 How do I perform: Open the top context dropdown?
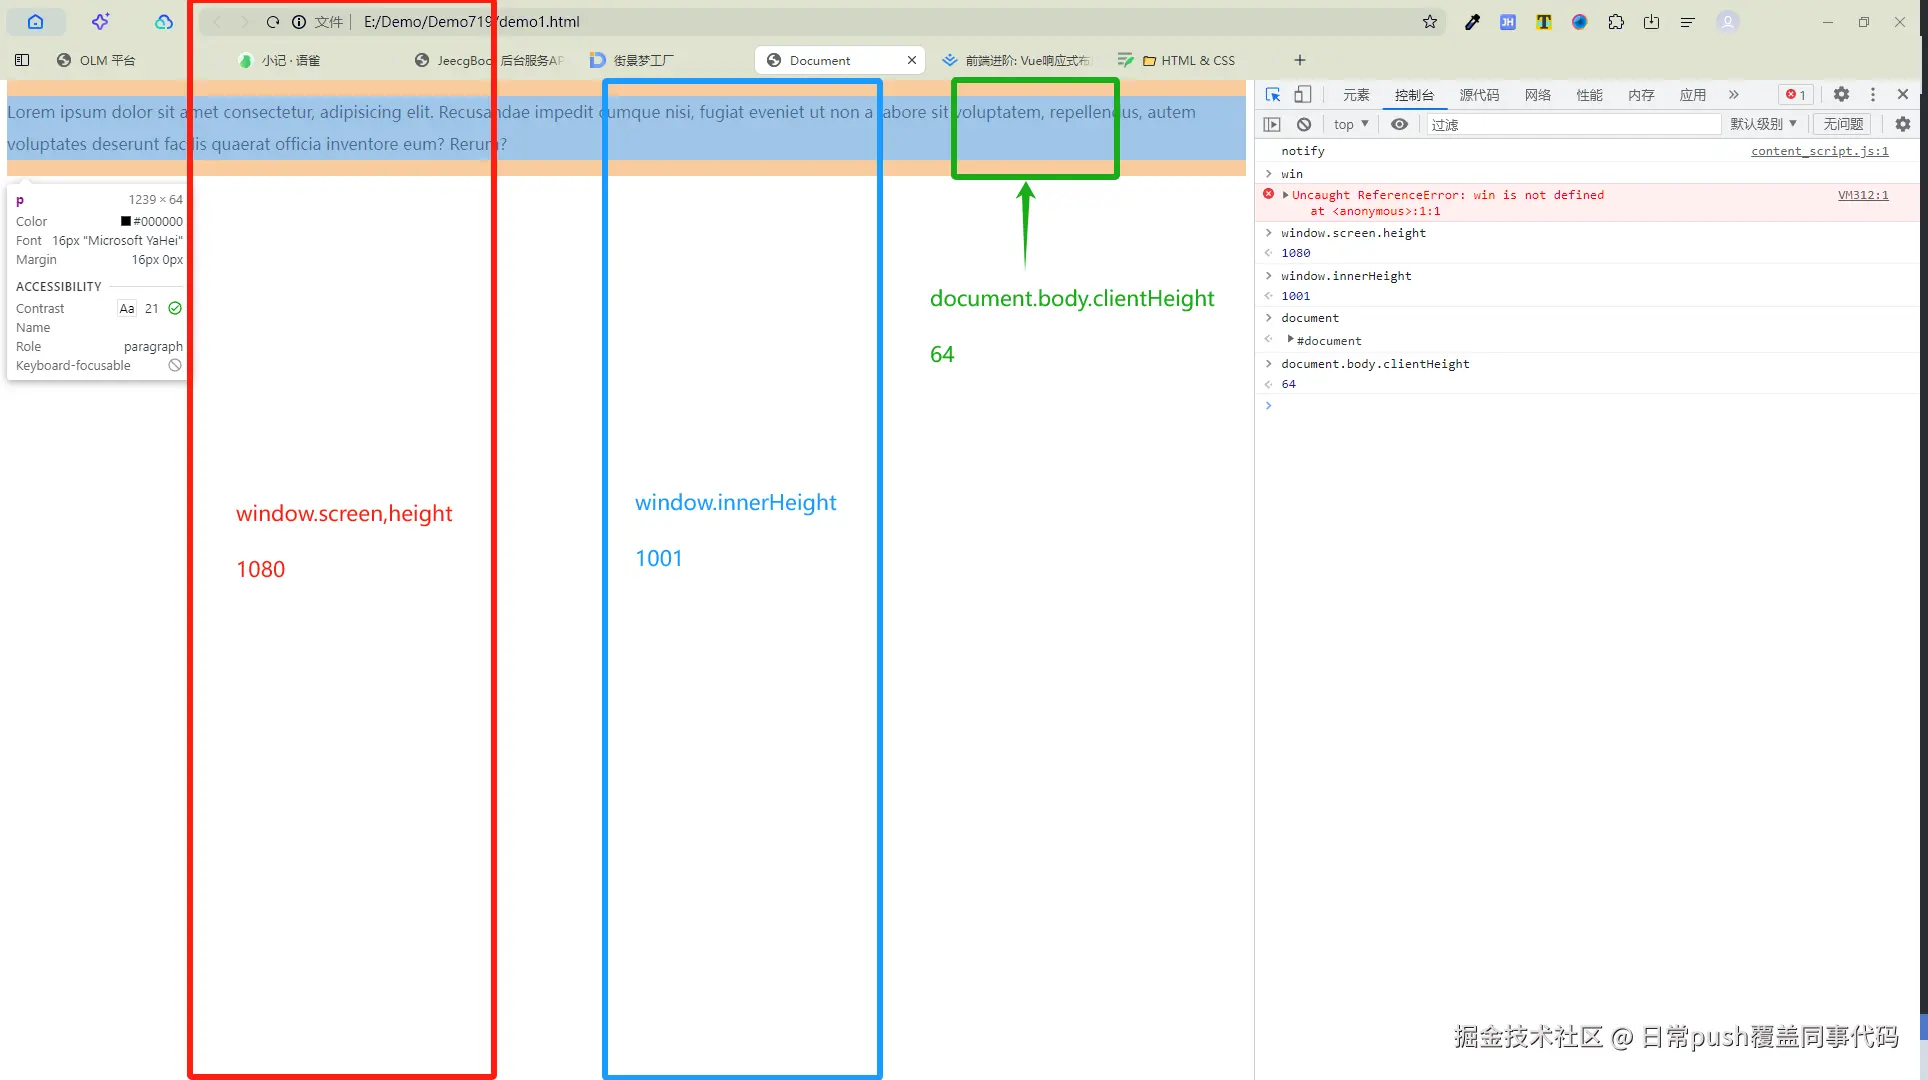pos(1350,124)
